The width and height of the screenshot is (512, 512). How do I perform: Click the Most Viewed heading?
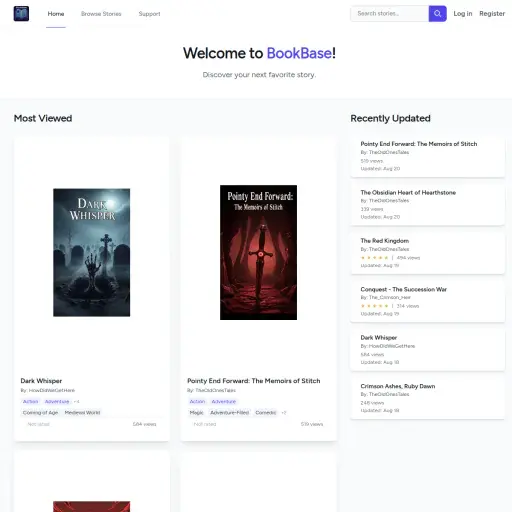pos(43,118)
